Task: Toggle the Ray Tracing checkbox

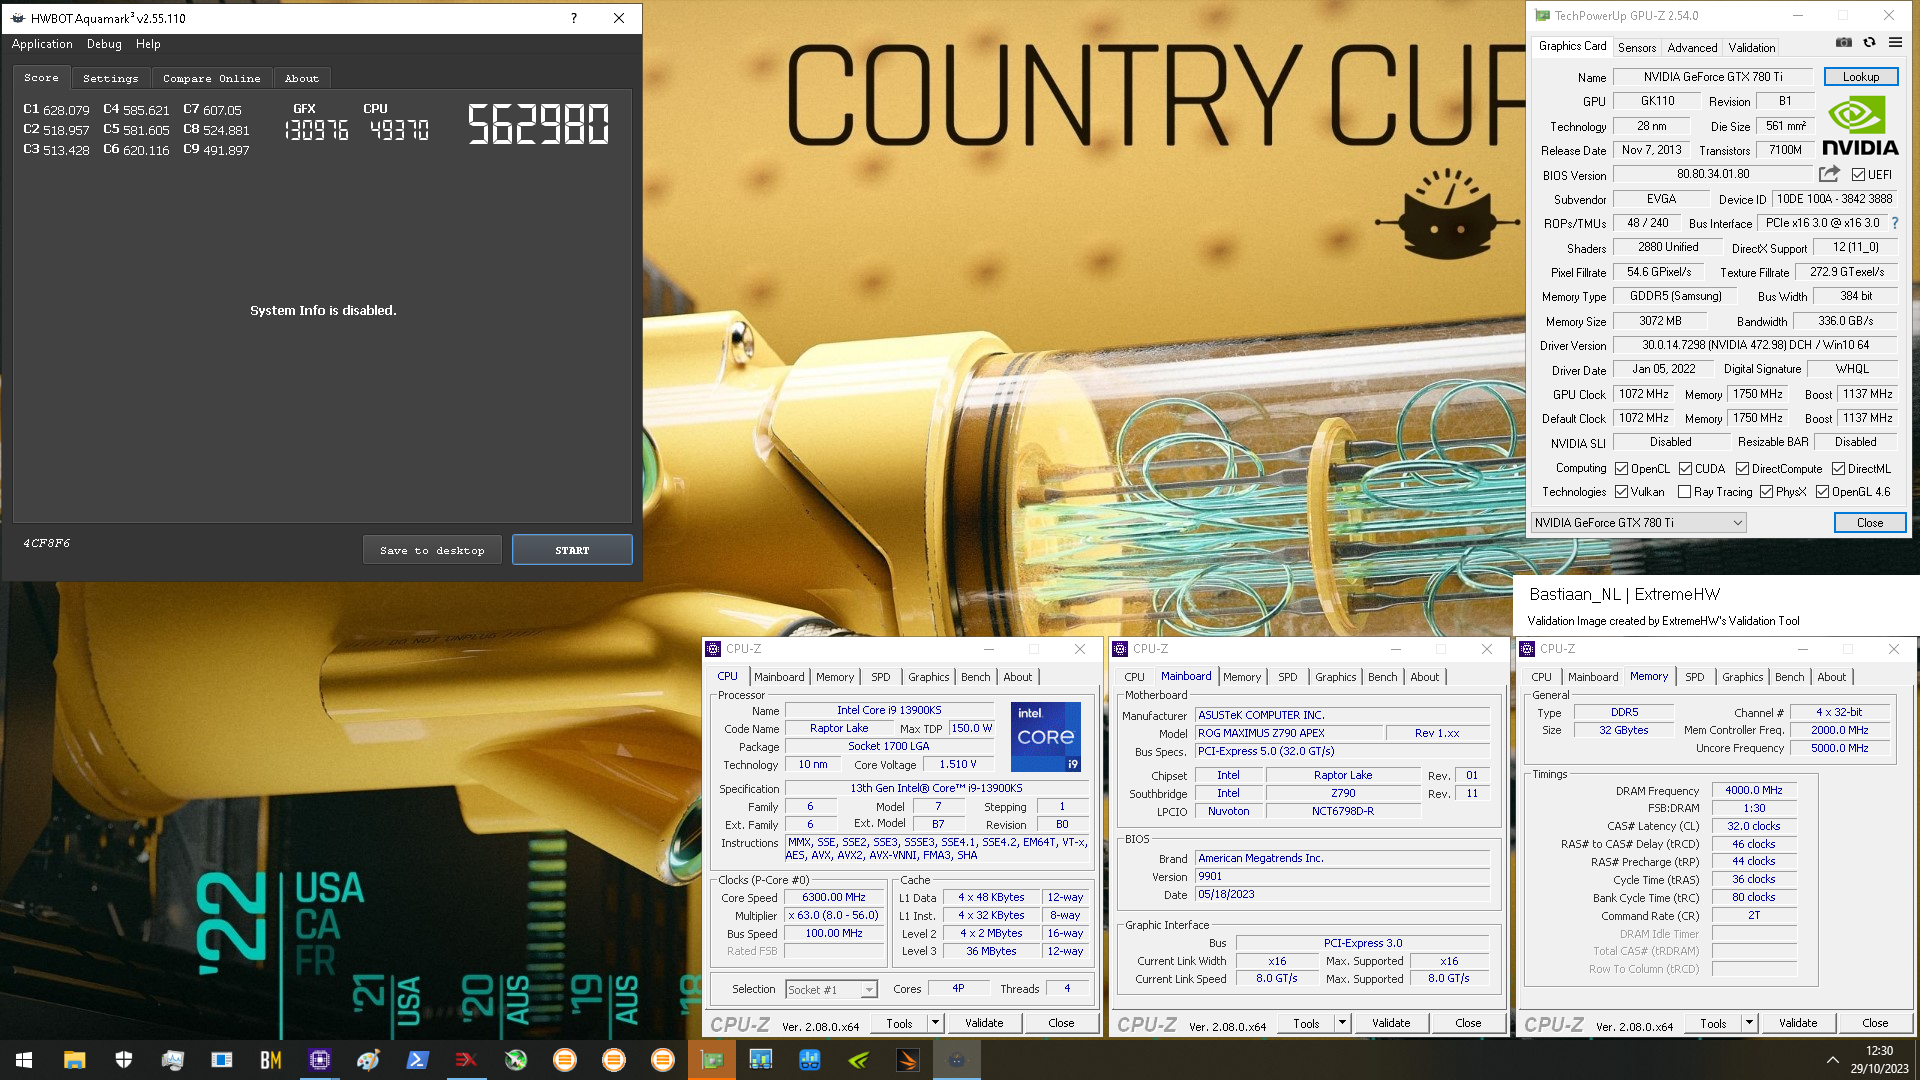Action: (1684, 492)
